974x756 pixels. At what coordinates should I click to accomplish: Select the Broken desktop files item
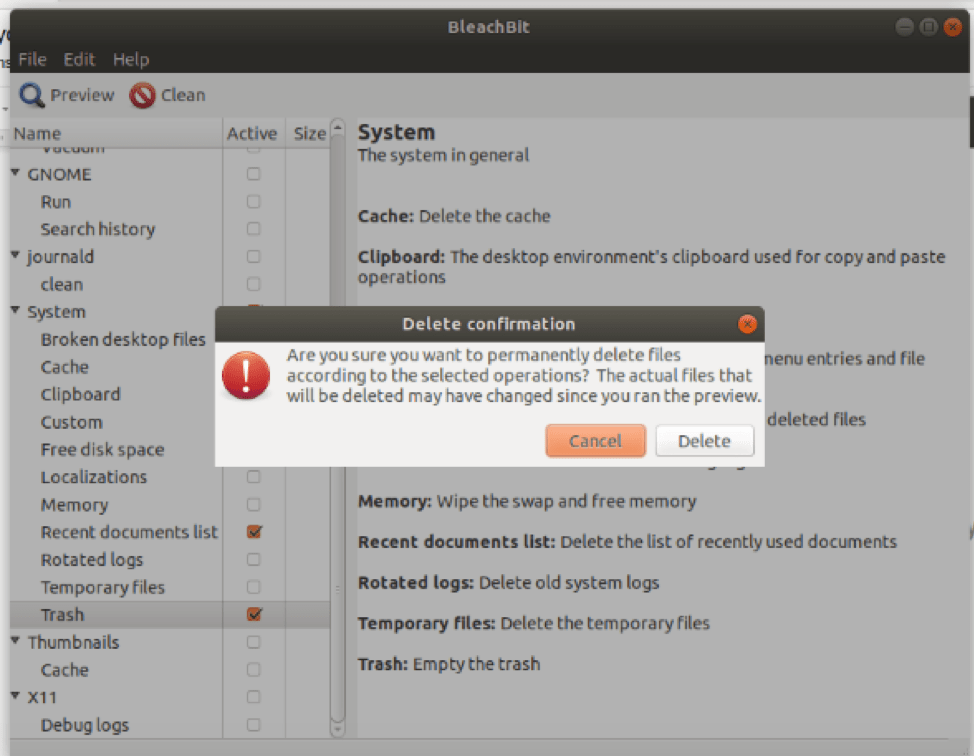[x=123, y=340]
